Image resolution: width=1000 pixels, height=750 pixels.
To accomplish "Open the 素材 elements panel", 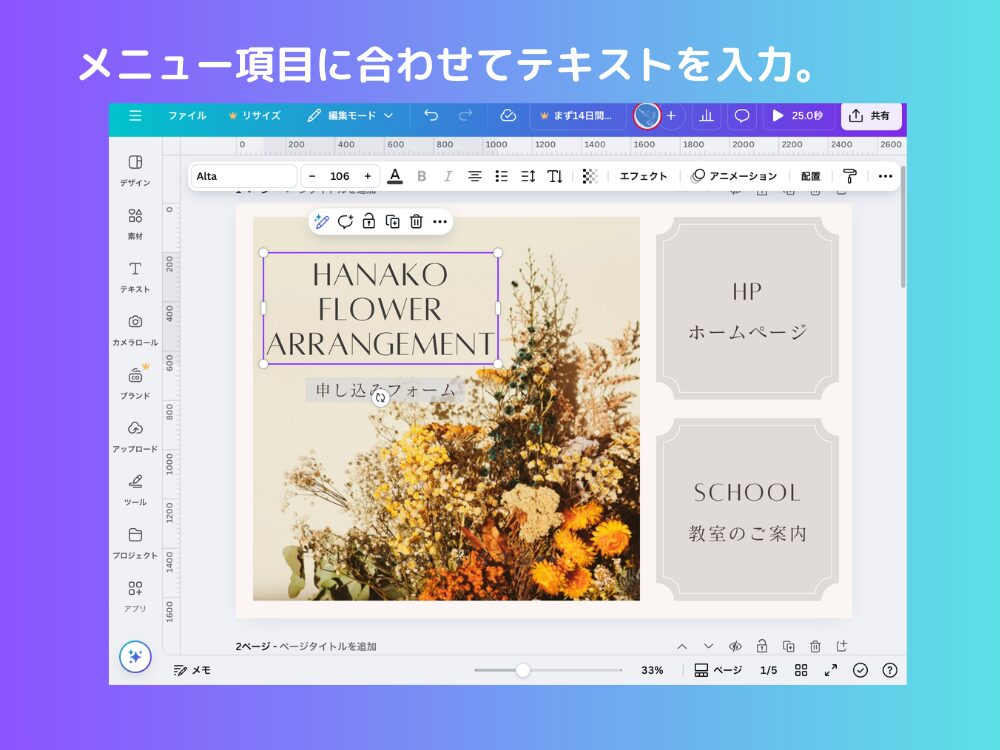I will coord(135,222).
